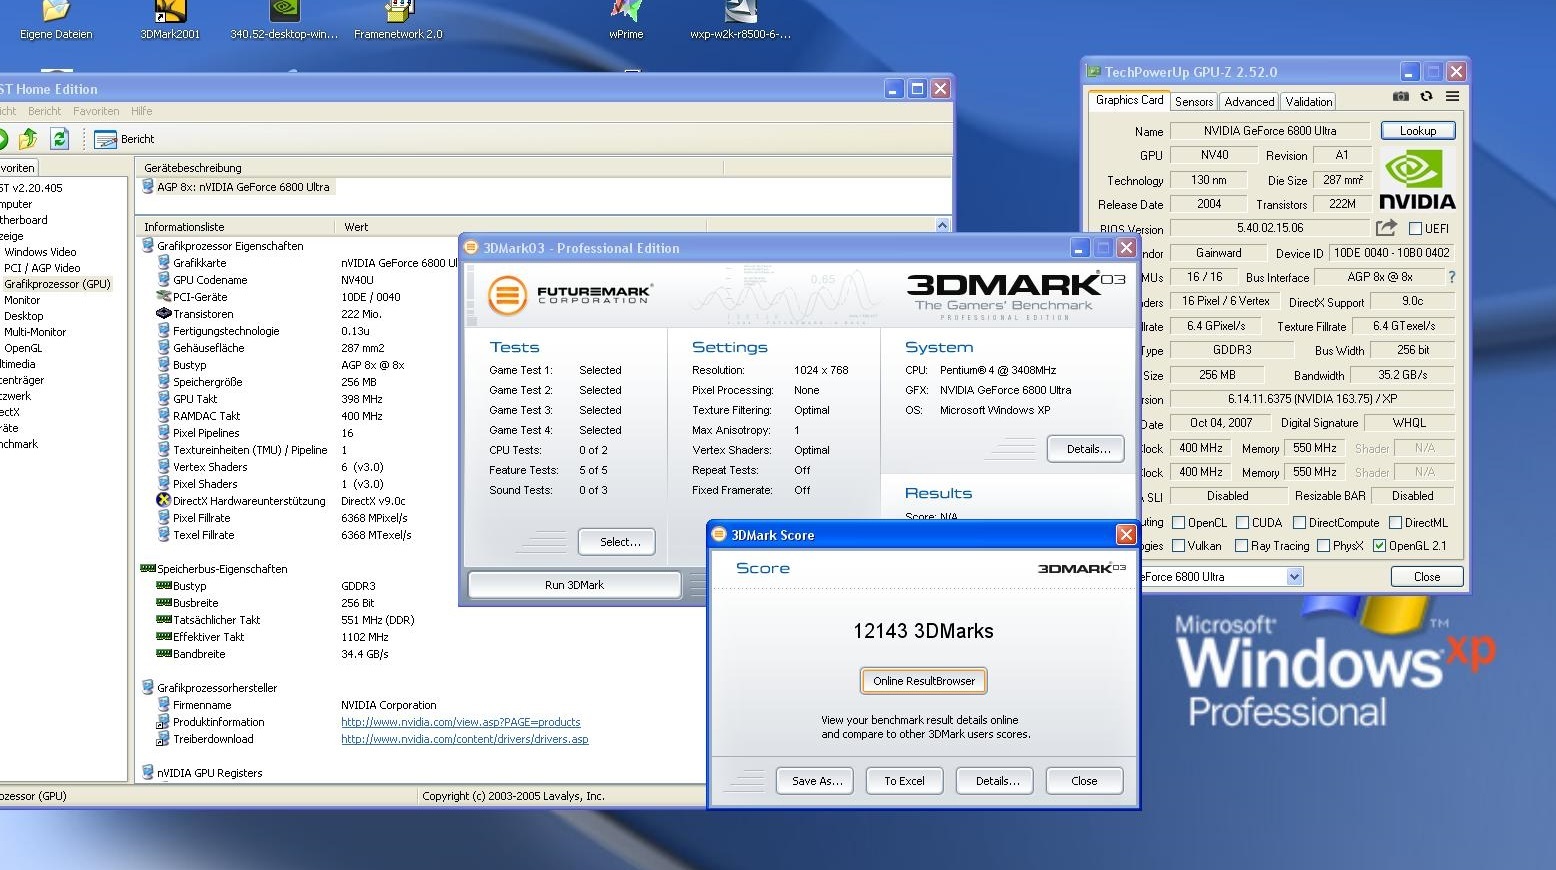Image resolution: width=1556 pixels, height=870 pixels.
Task: Switch to the Validation tab in GPU-Z
Action: (1308, 102)
